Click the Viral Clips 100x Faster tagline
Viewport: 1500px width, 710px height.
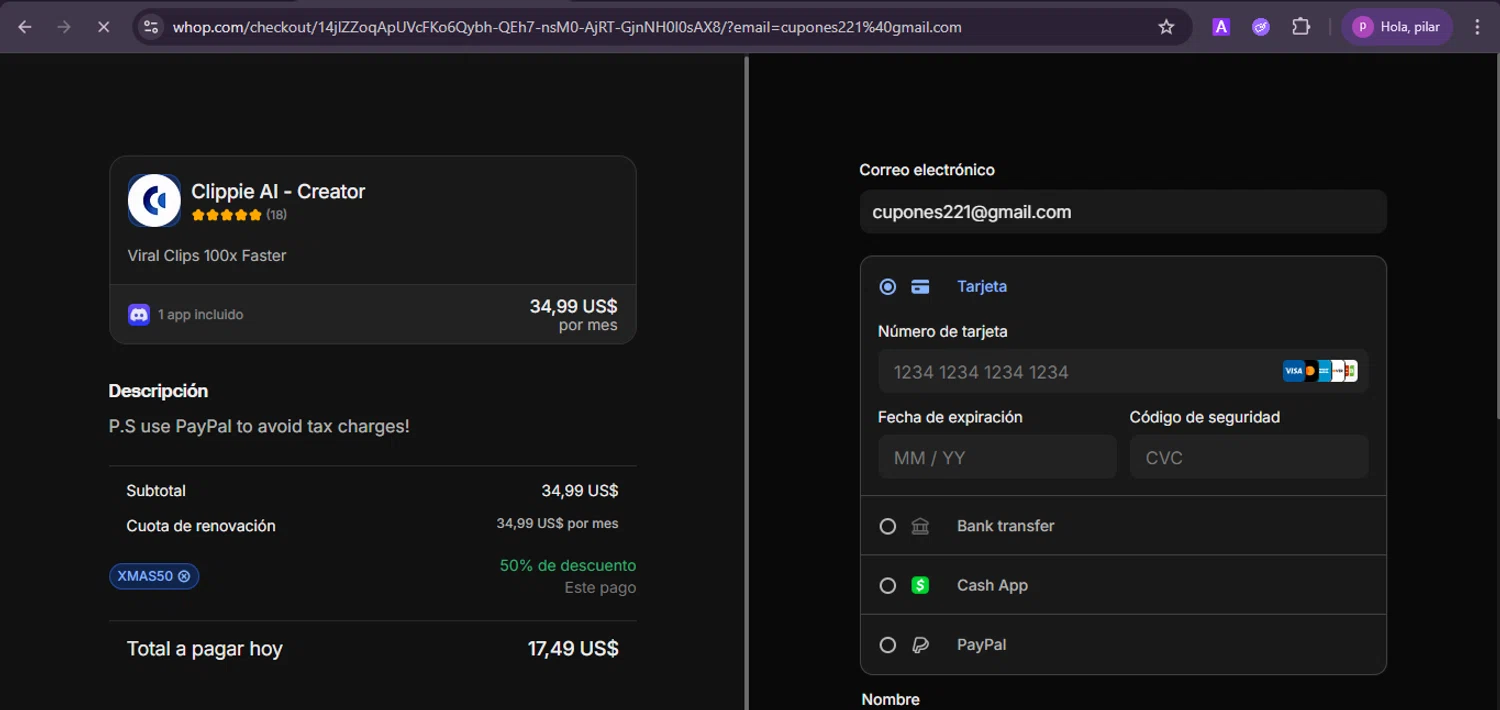click(207, 256)
